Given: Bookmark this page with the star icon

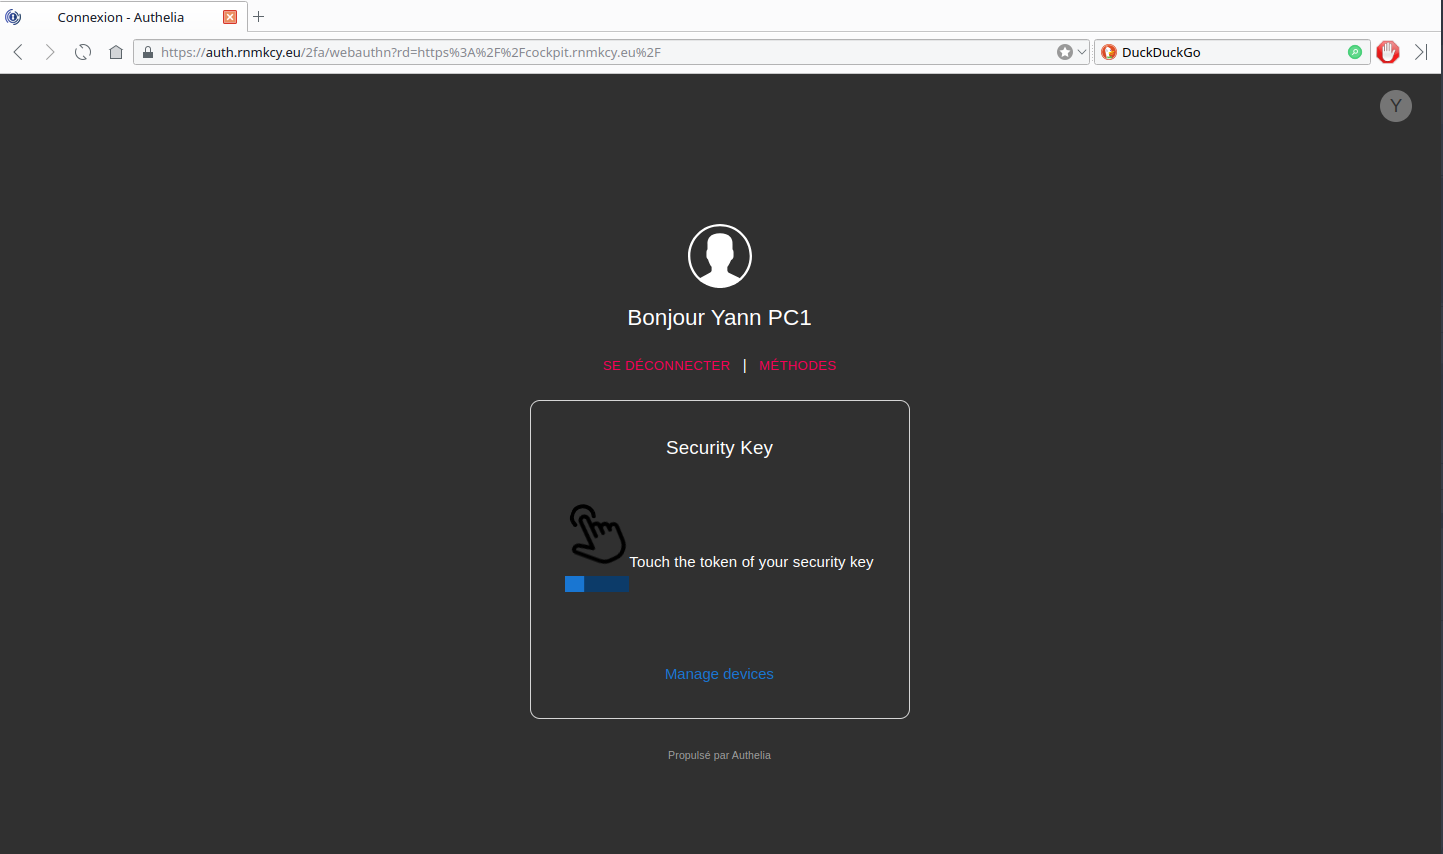Looking at the screenshot, I should pos(1064,52).
